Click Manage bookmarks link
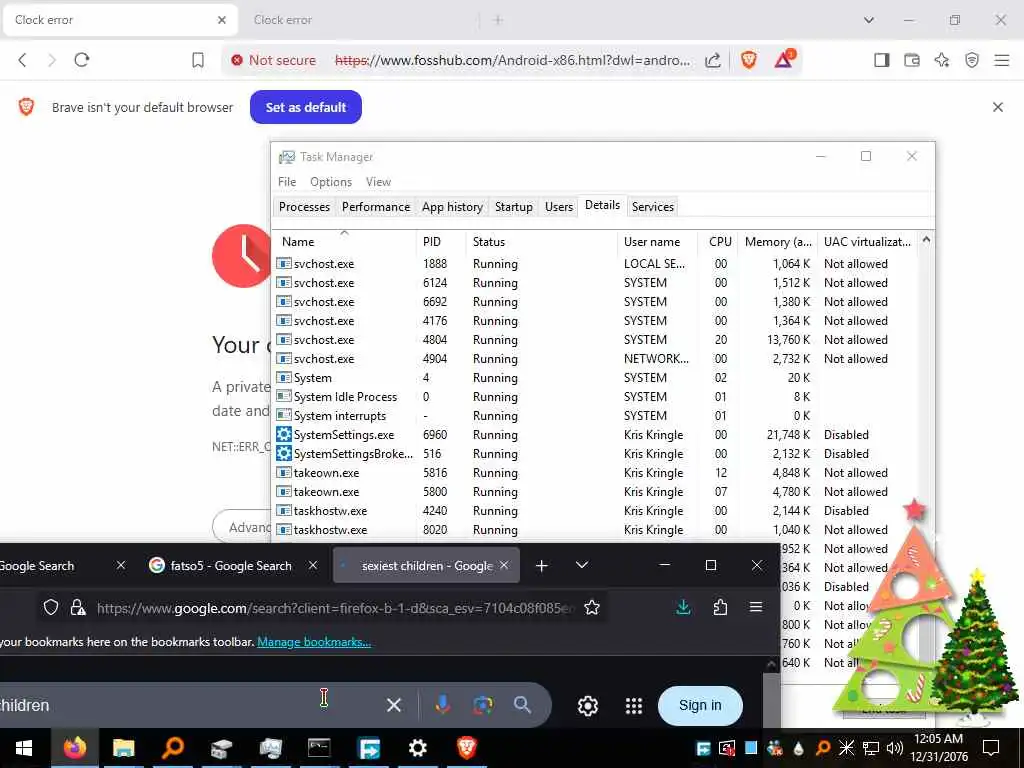This screenshot has width=1024, height=768. pos(314,642)
